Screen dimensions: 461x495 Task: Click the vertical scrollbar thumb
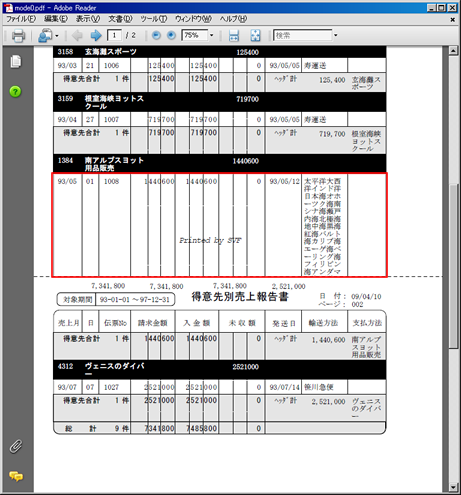point(453,266)
